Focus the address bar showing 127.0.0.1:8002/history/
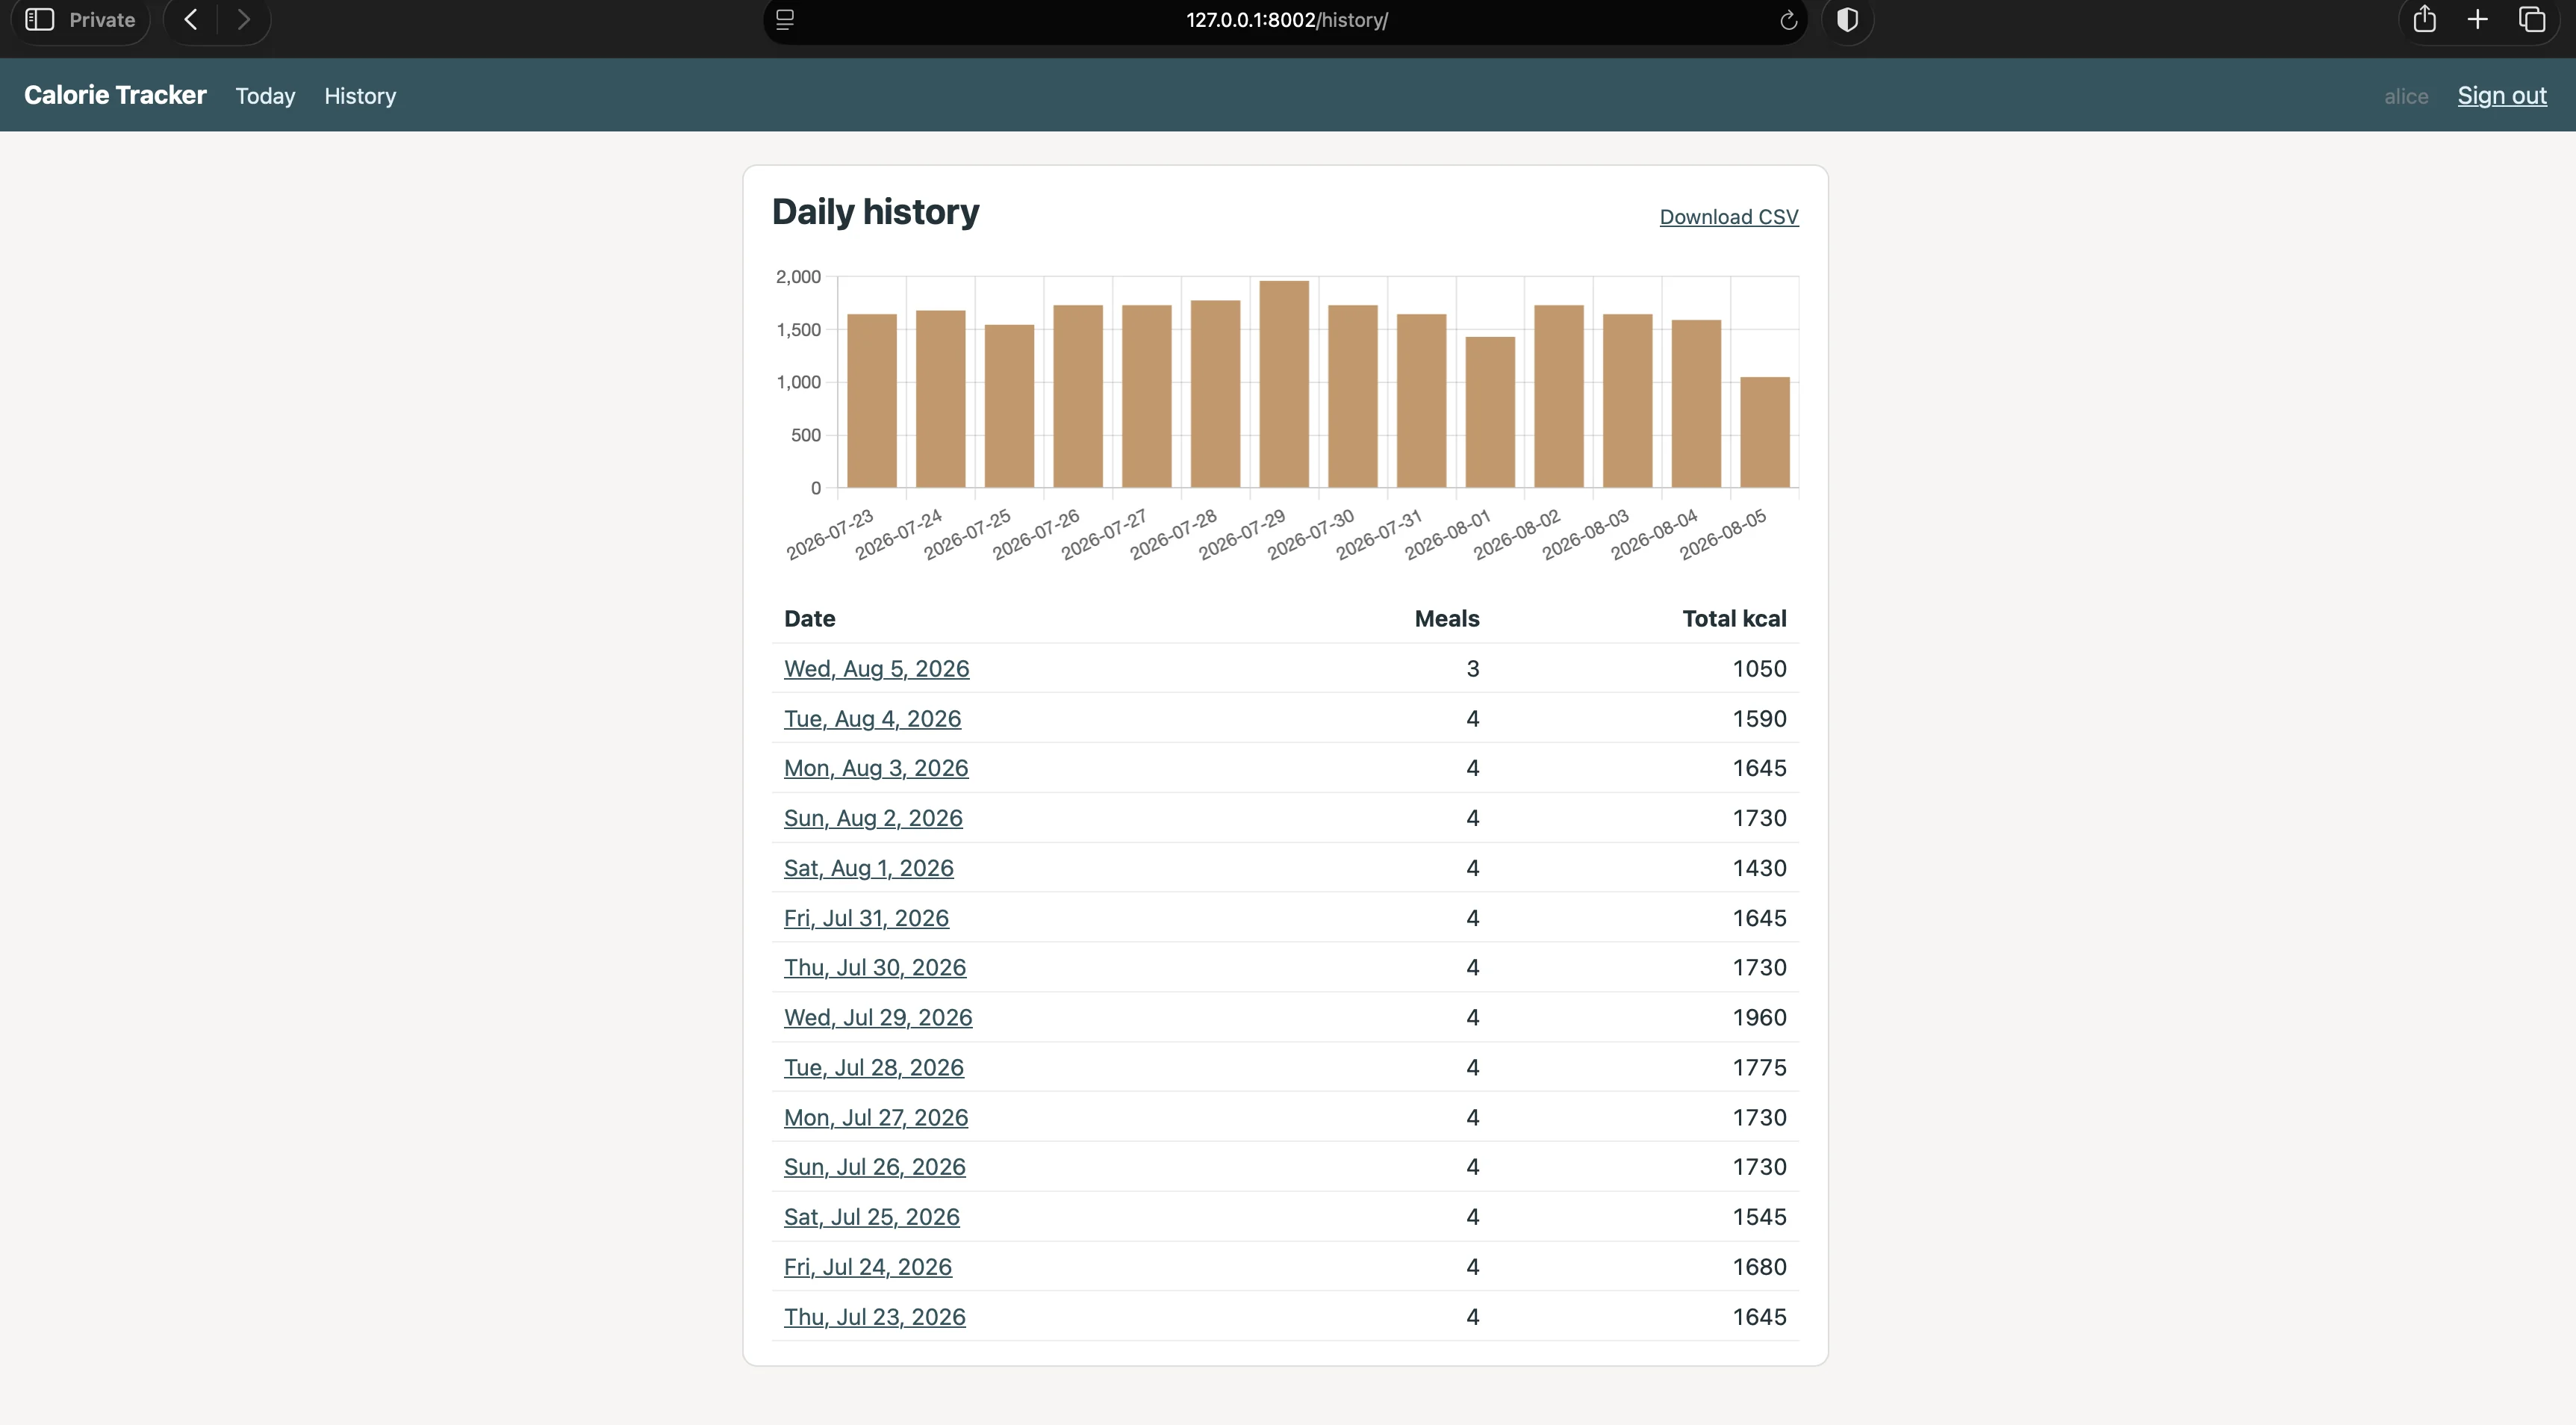 (x=1286, y=20)
